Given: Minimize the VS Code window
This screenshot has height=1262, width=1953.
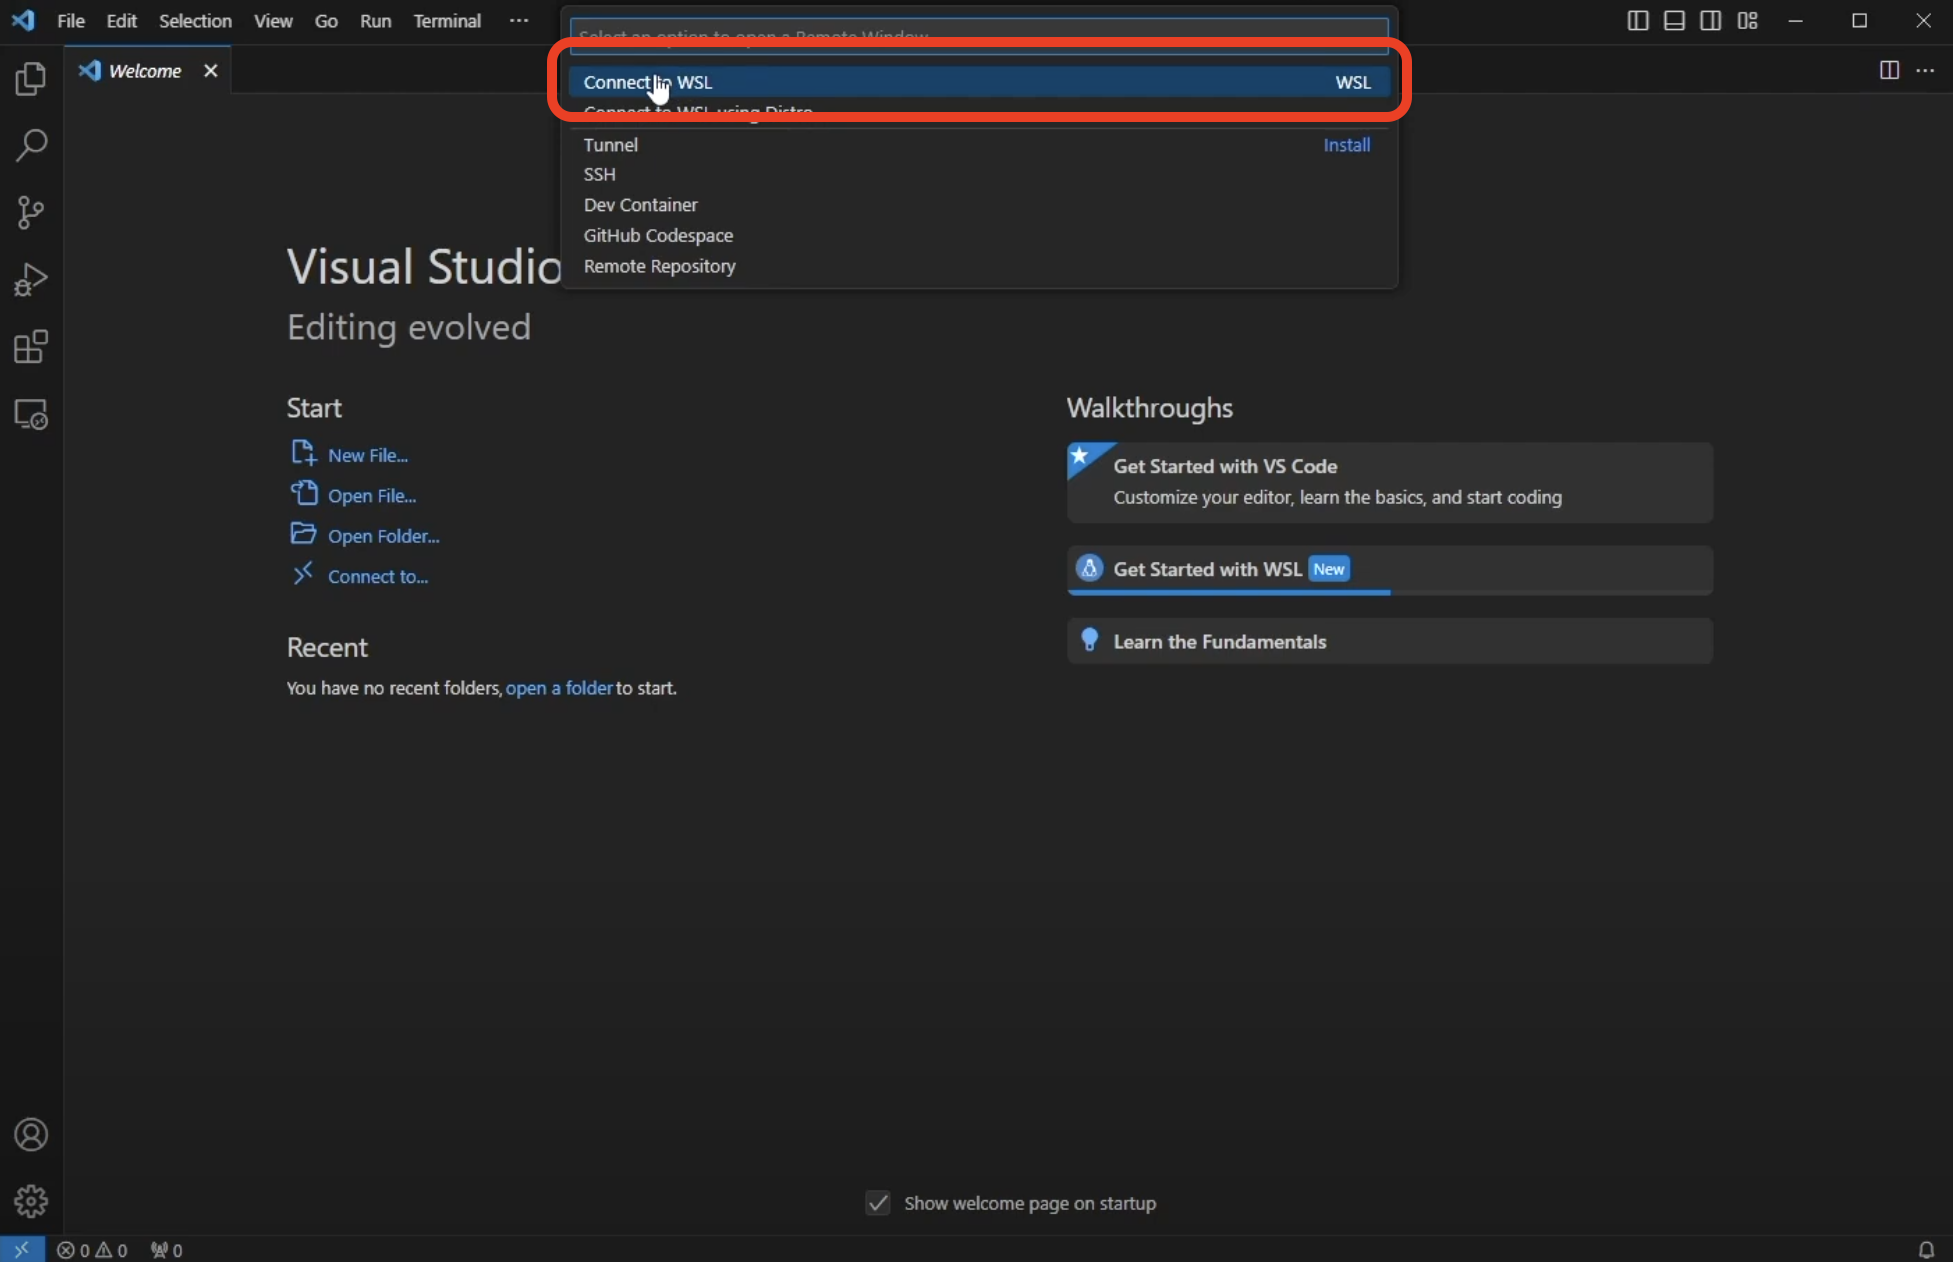Looking at the screenshot, I should [x=1796, y=21].
